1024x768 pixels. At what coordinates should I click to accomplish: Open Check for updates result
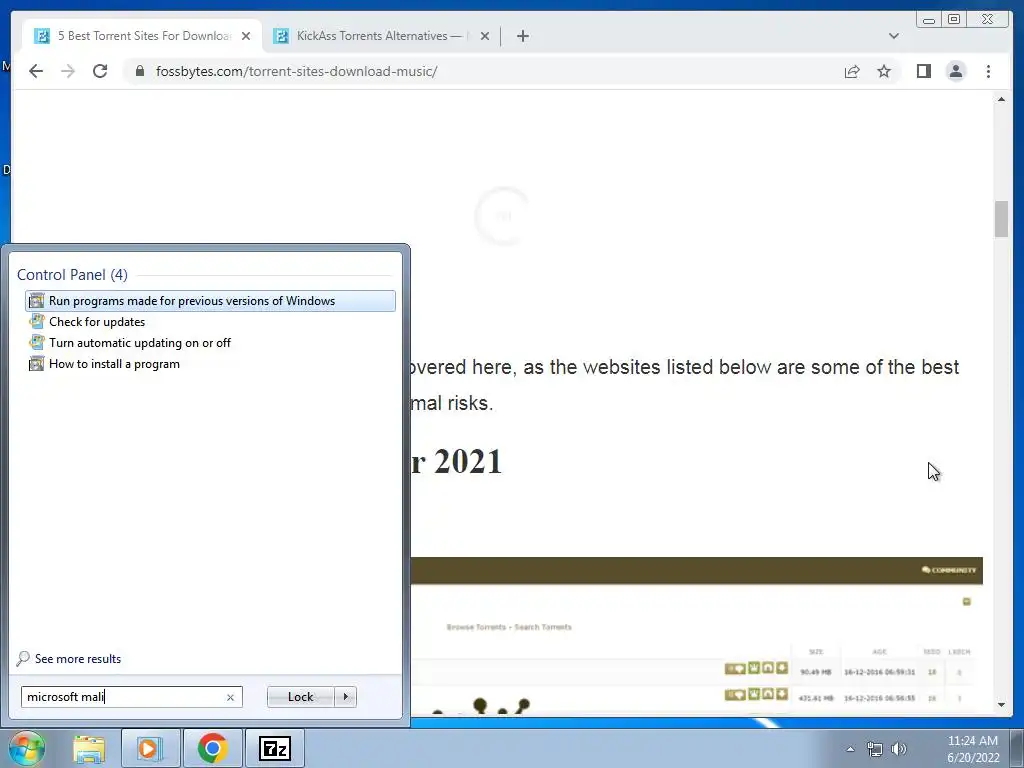[210, 322]
